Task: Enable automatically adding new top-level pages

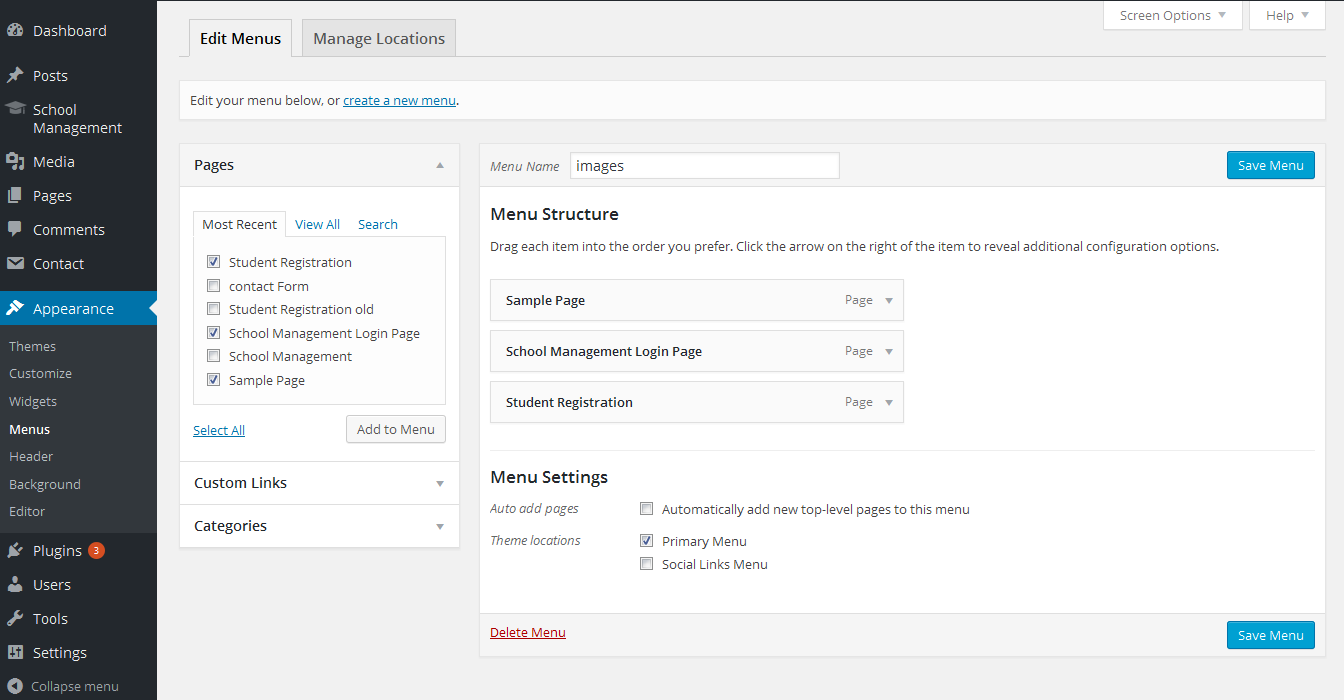Action: coord(646,508)
